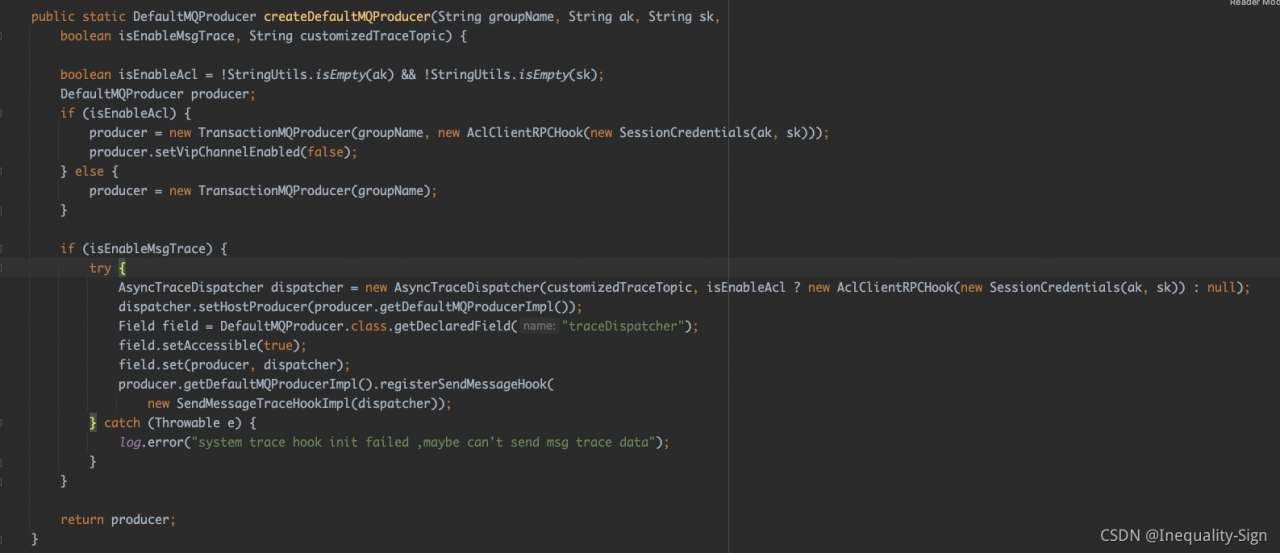Click 'dispatcher' variable in AsyncTraceDispatcher declaration
This screenshot has width=1280, height=553.
(307, 287)
